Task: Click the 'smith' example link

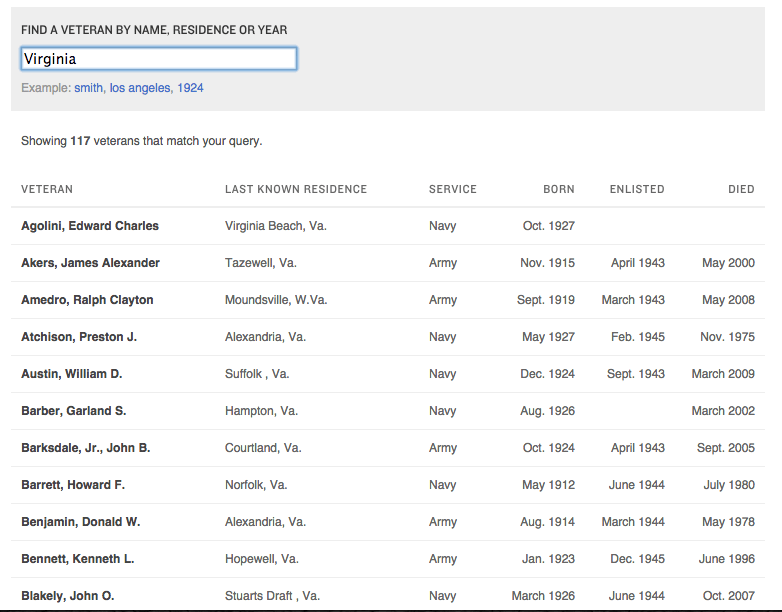Action: [88, 88]
